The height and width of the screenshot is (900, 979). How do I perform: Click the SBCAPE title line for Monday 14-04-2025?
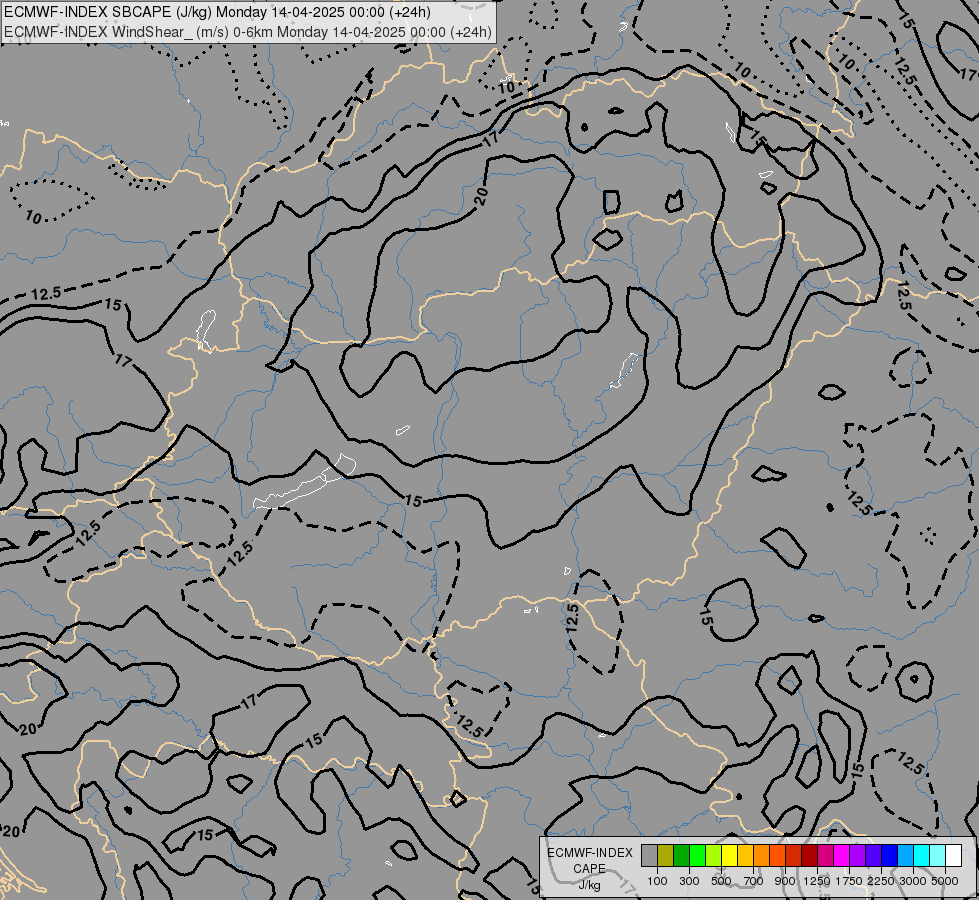(x=218, y=13)
